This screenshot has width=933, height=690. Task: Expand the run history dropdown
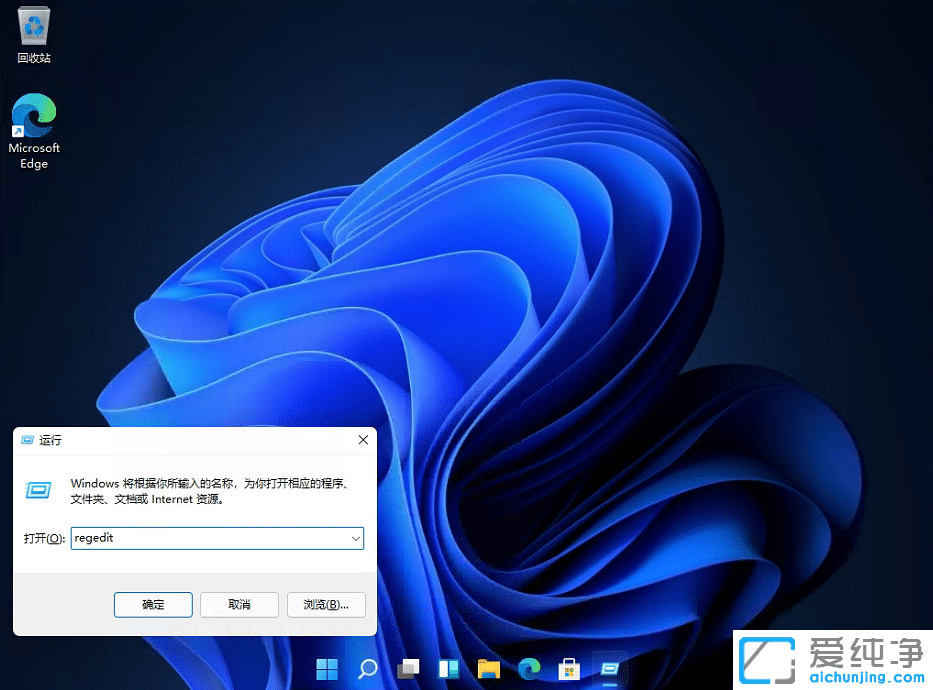[355, 538]
